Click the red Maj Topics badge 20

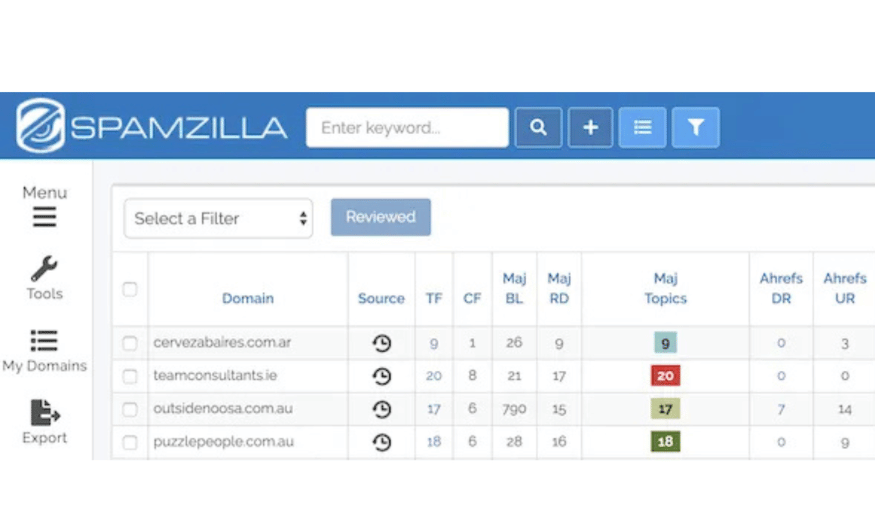click(665, 376)
